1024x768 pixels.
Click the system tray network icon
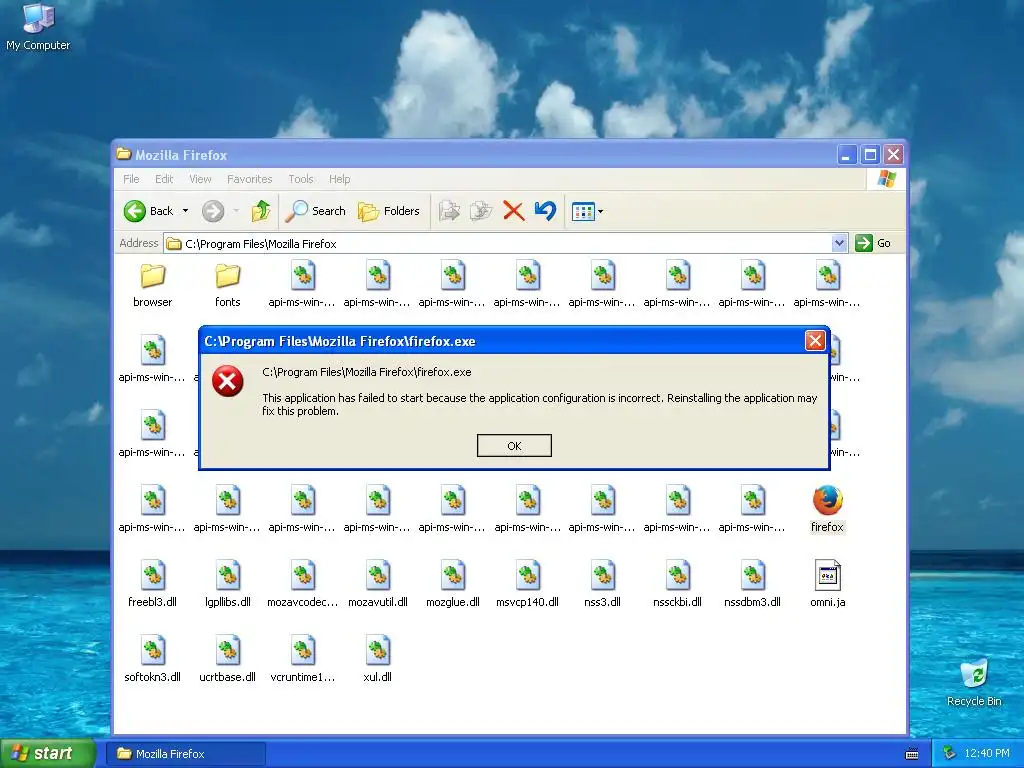(x=949, y=754)
